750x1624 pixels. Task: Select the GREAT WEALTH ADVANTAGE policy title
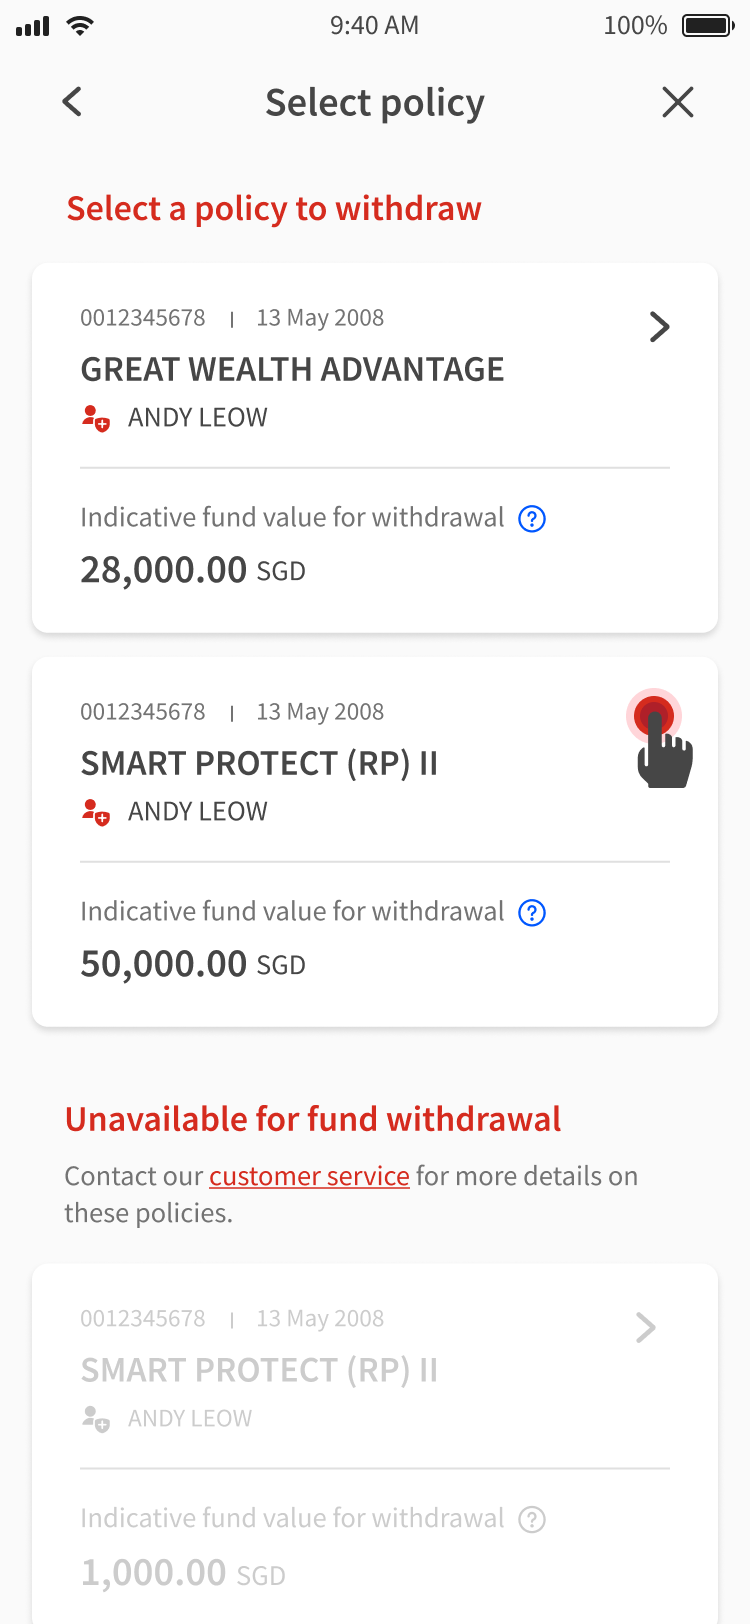(x=292, y=370)
